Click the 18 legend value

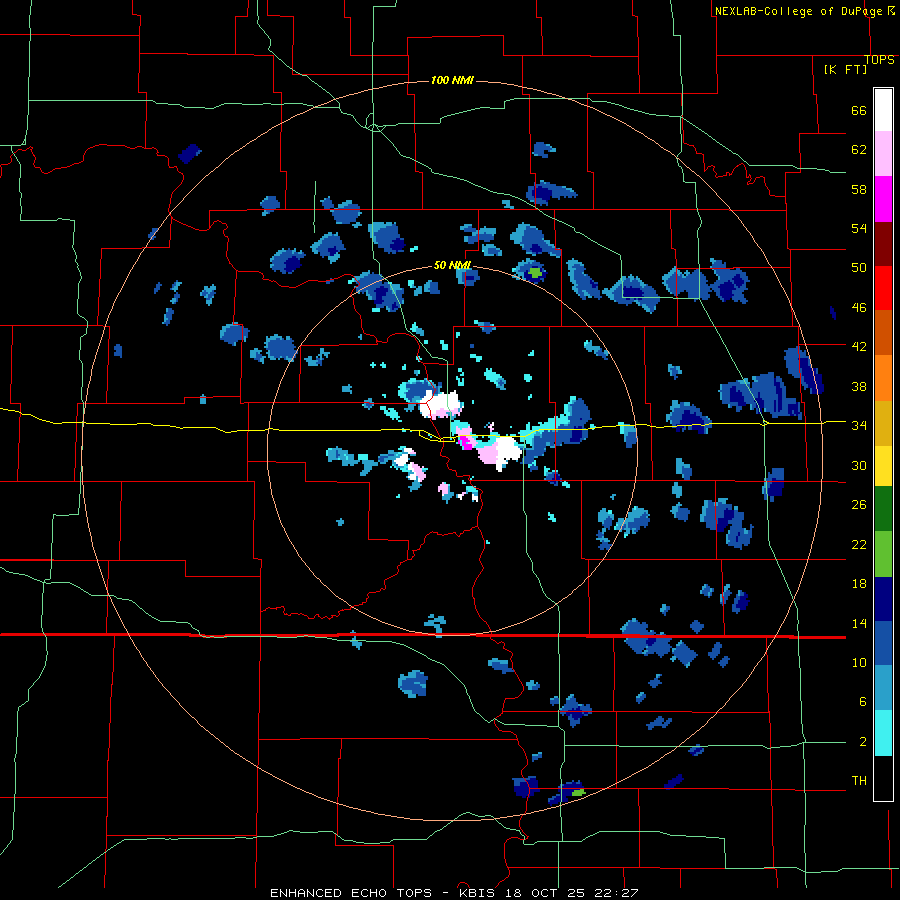tap(859, 584)
